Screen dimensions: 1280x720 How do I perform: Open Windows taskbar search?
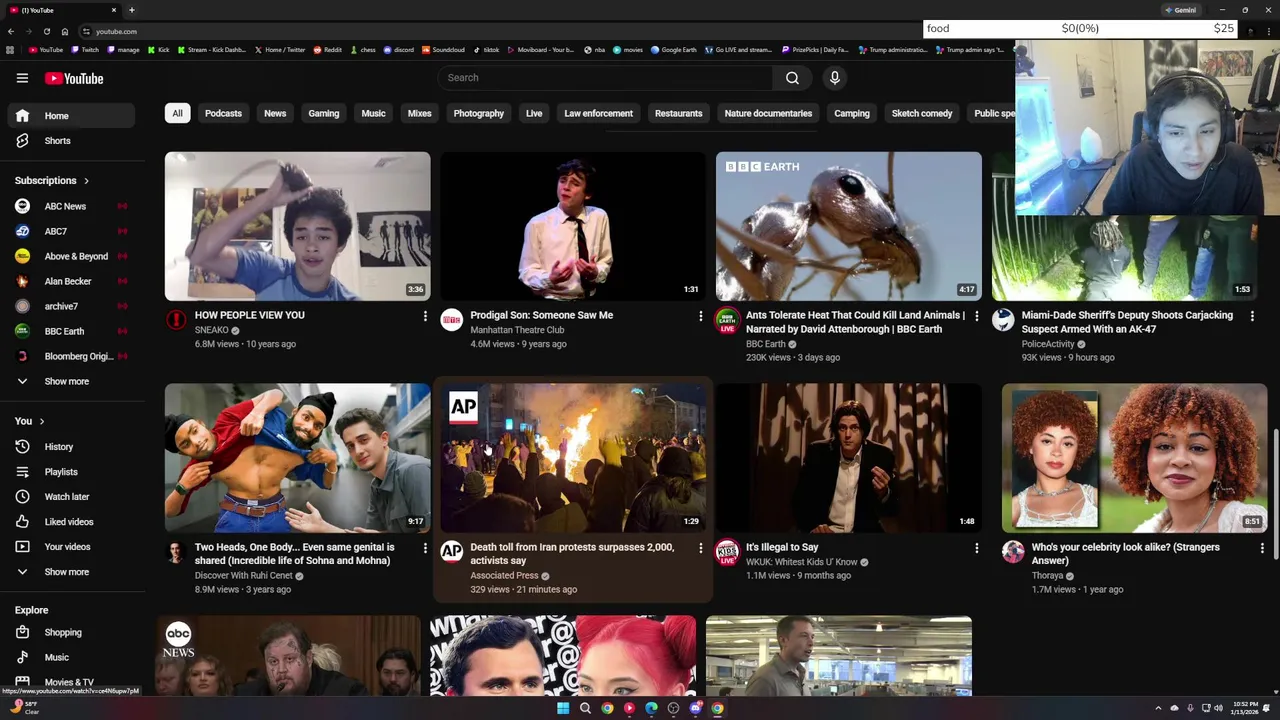pos(585,708)
